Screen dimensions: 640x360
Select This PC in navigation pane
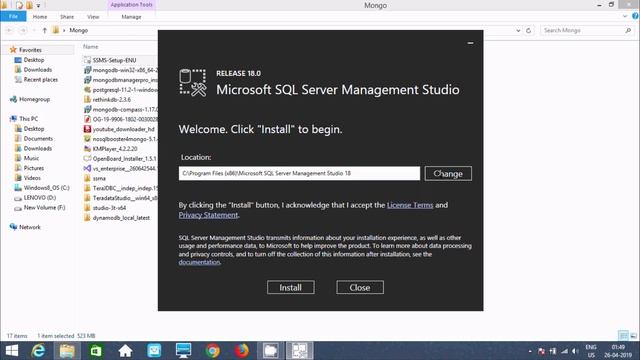[28, 119]
